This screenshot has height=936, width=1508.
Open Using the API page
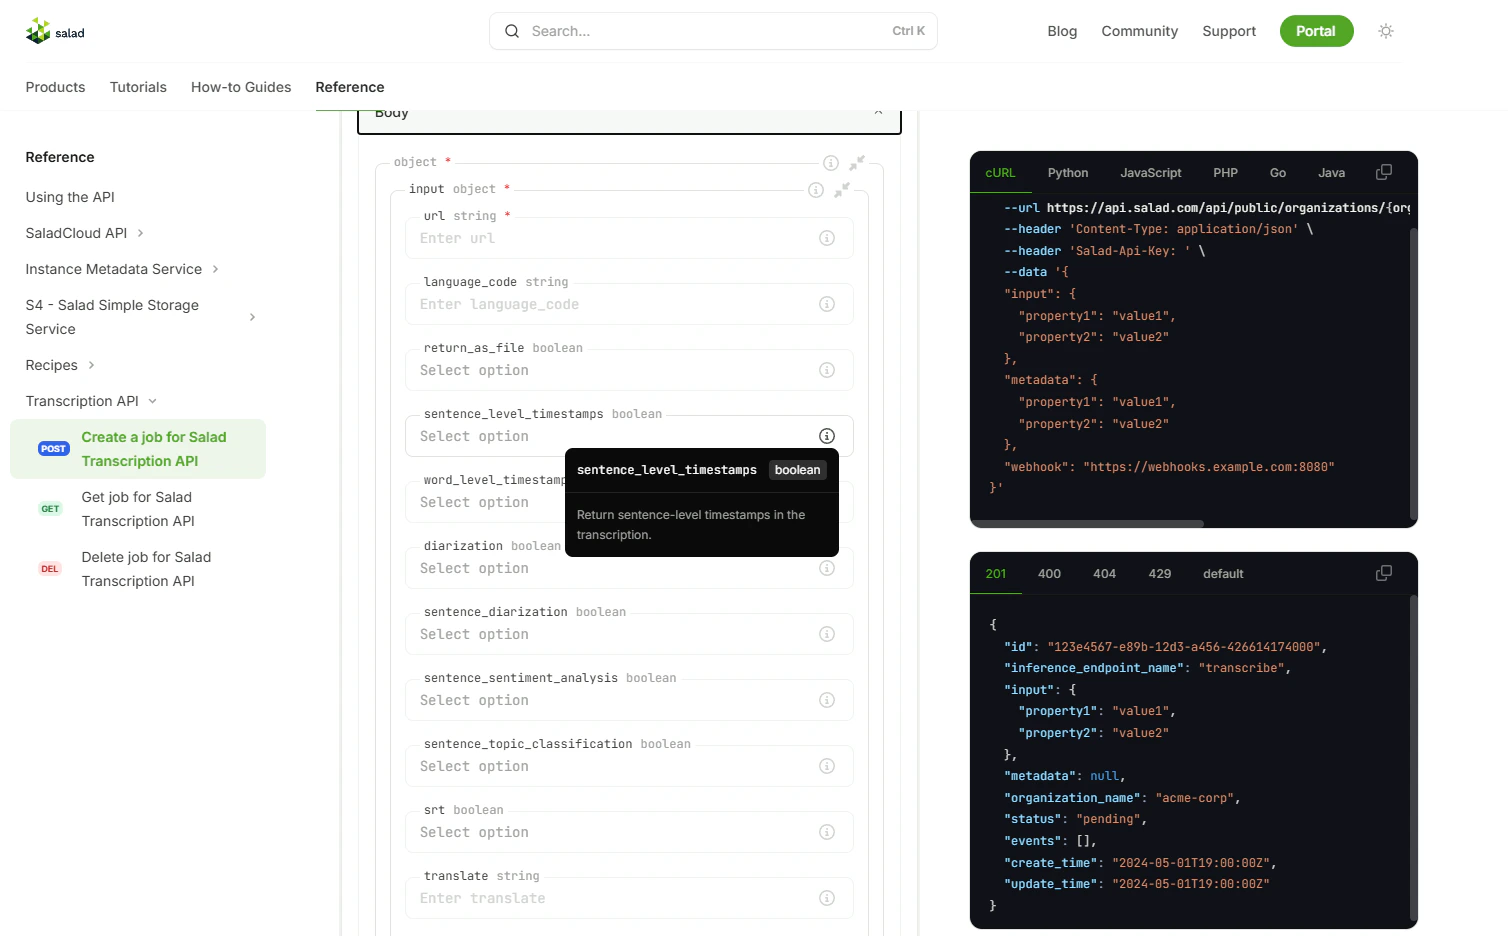click(70, 197)
